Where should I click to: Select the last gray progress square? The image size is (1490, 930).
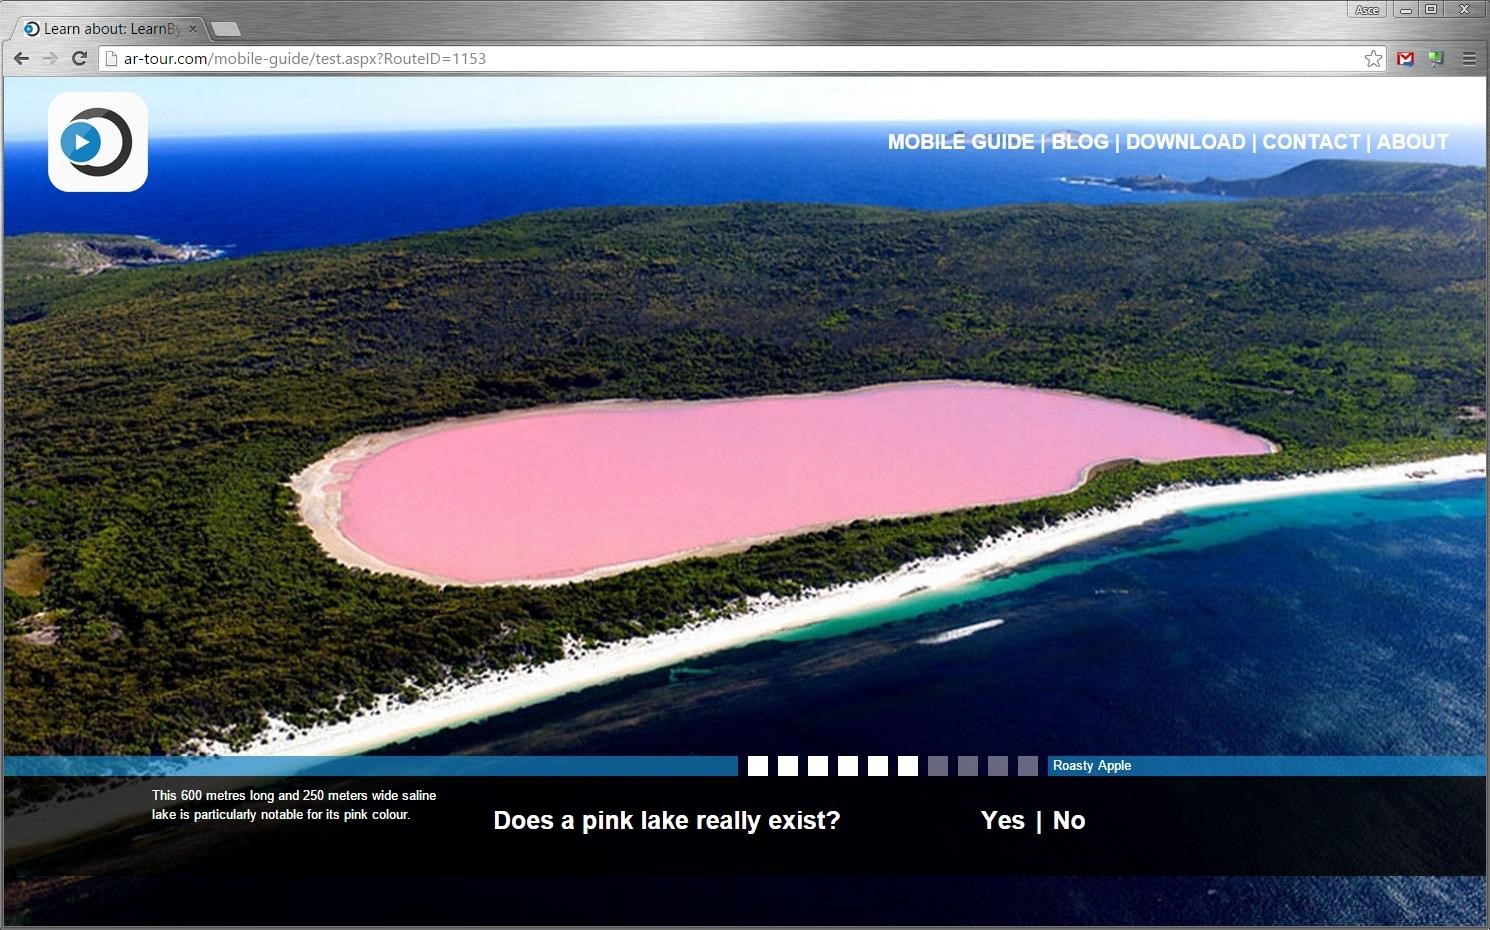pos(1028,766)
